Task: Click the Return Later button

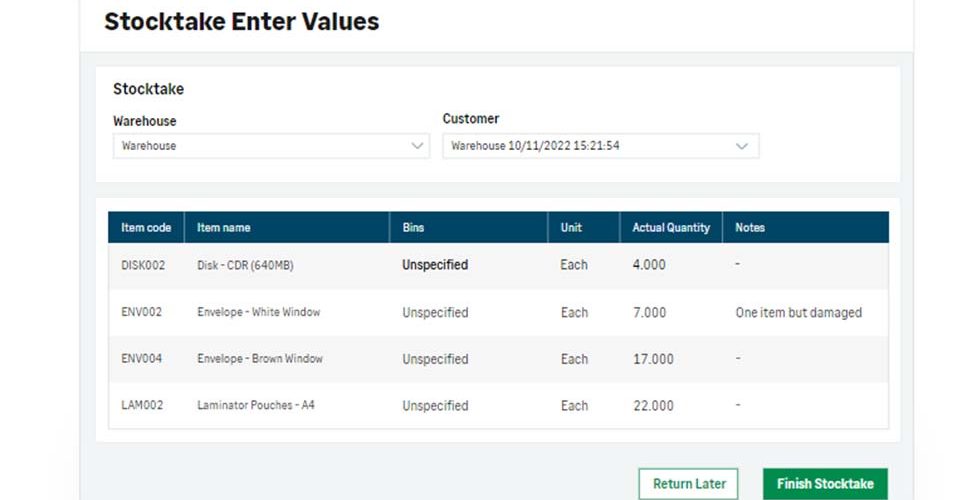Action: (x=689, y=484)
